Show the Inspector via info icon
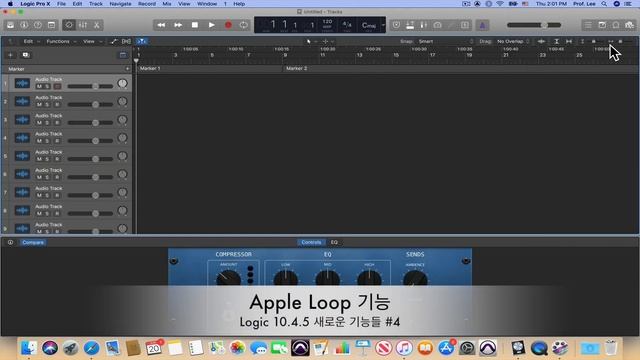This screenshot has height=360, width=640. coord(24,25)
